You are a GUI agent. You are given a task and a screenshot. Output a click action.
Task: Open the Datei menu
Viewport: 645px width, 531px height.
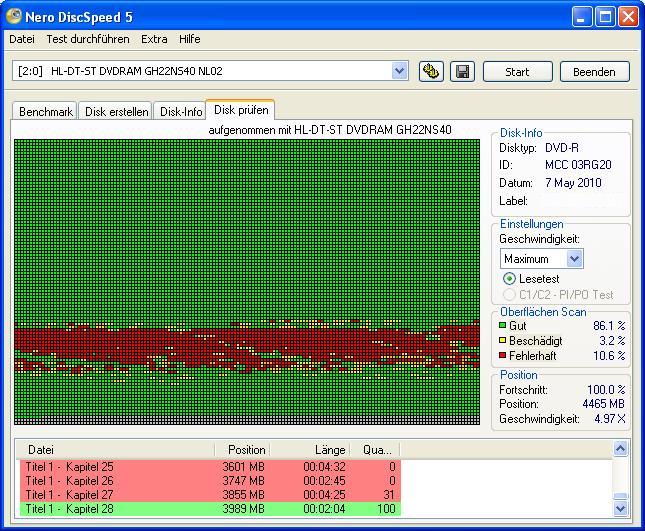(21, 39)
